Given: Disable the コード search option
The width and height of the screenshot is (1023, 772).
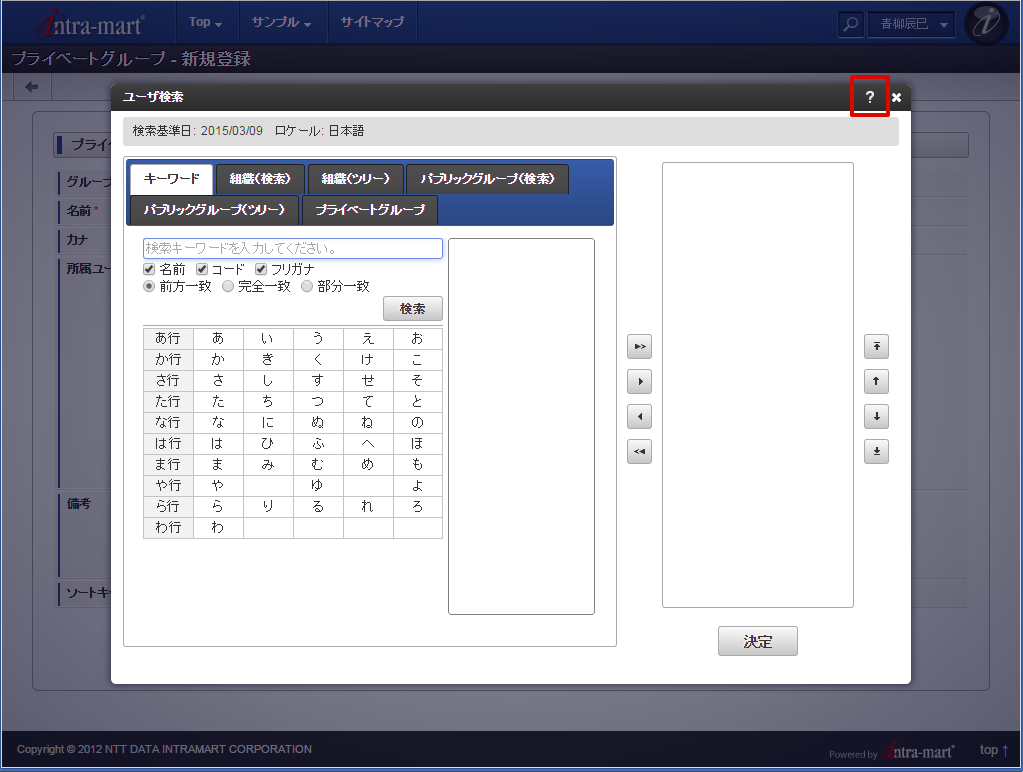Looking at the screenshot, I should (201, 268).
